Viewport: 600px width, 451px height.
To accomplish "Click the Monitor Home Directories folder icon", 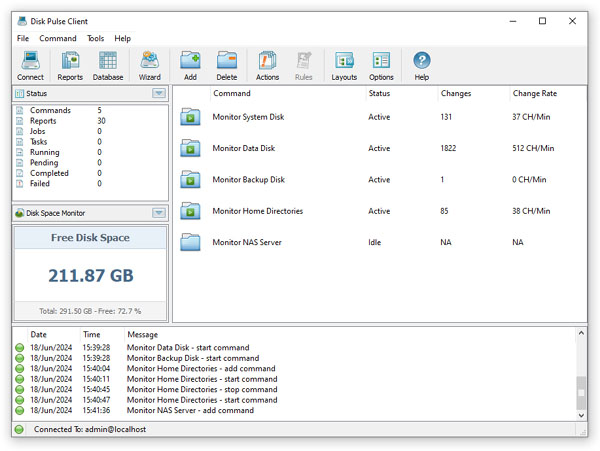I will pos(190,211).
